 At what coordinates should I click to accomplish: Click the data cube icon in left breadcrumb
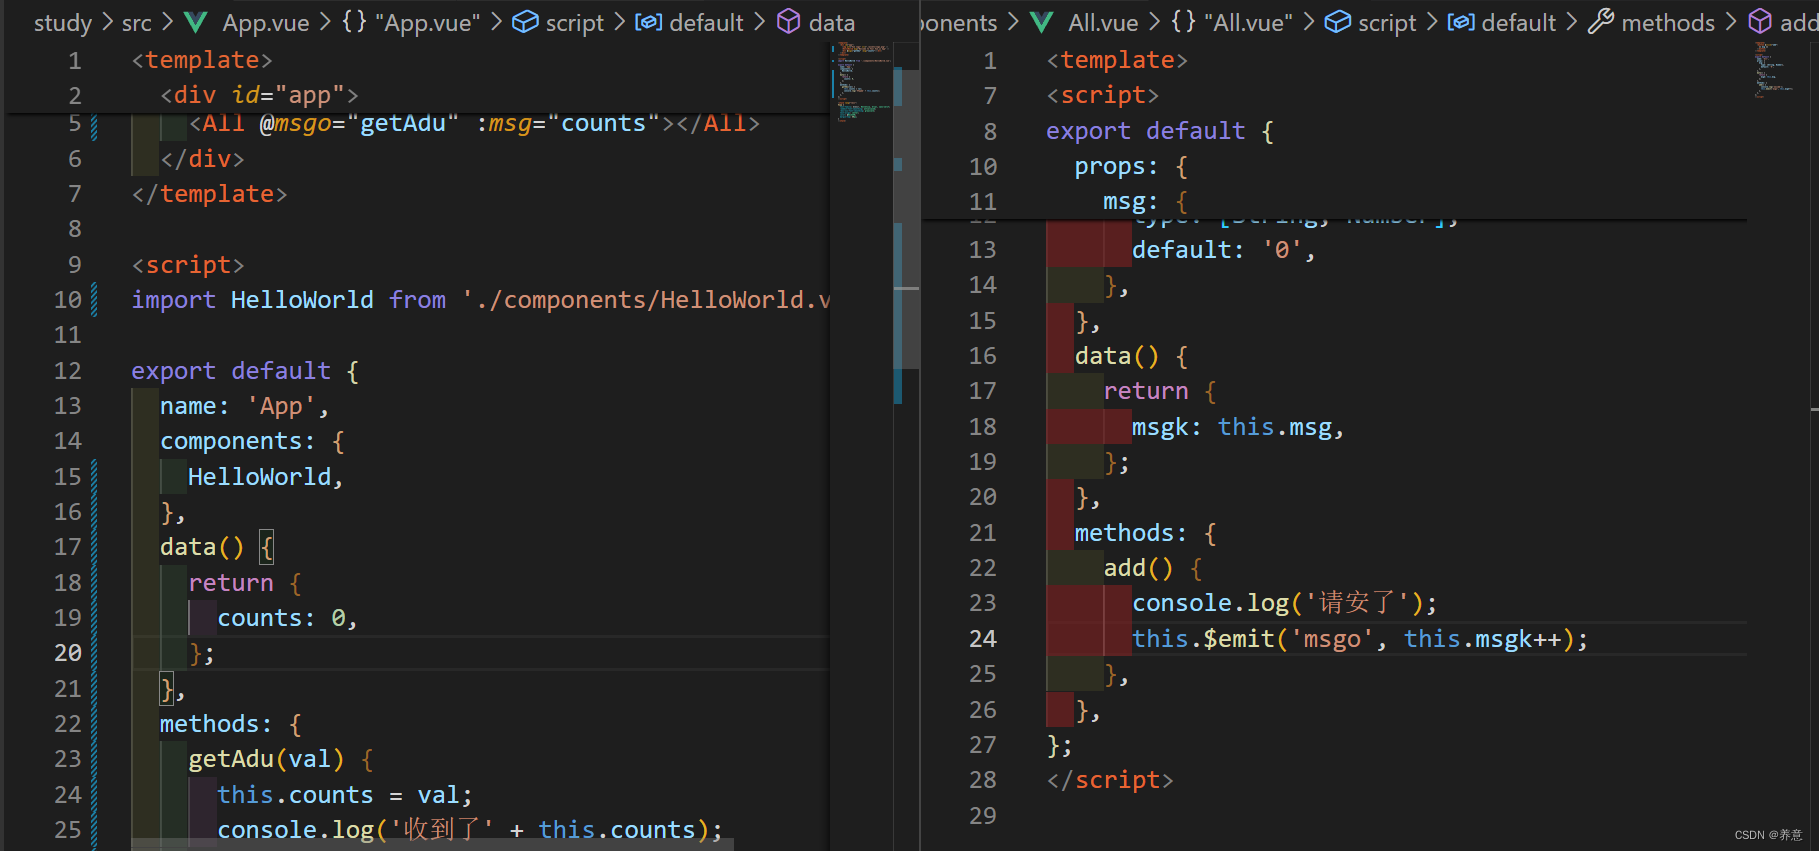789,22
